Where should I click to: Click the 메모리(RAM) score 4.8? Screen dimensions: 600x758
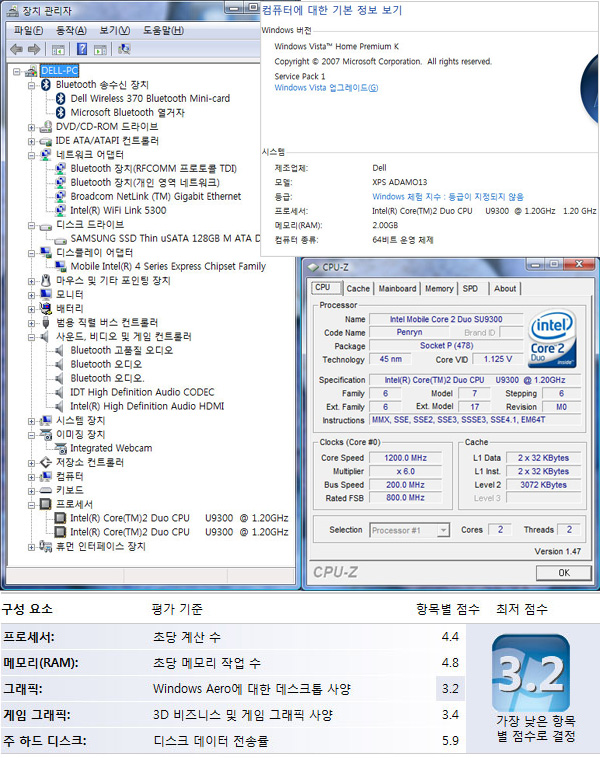coord(450,662)
